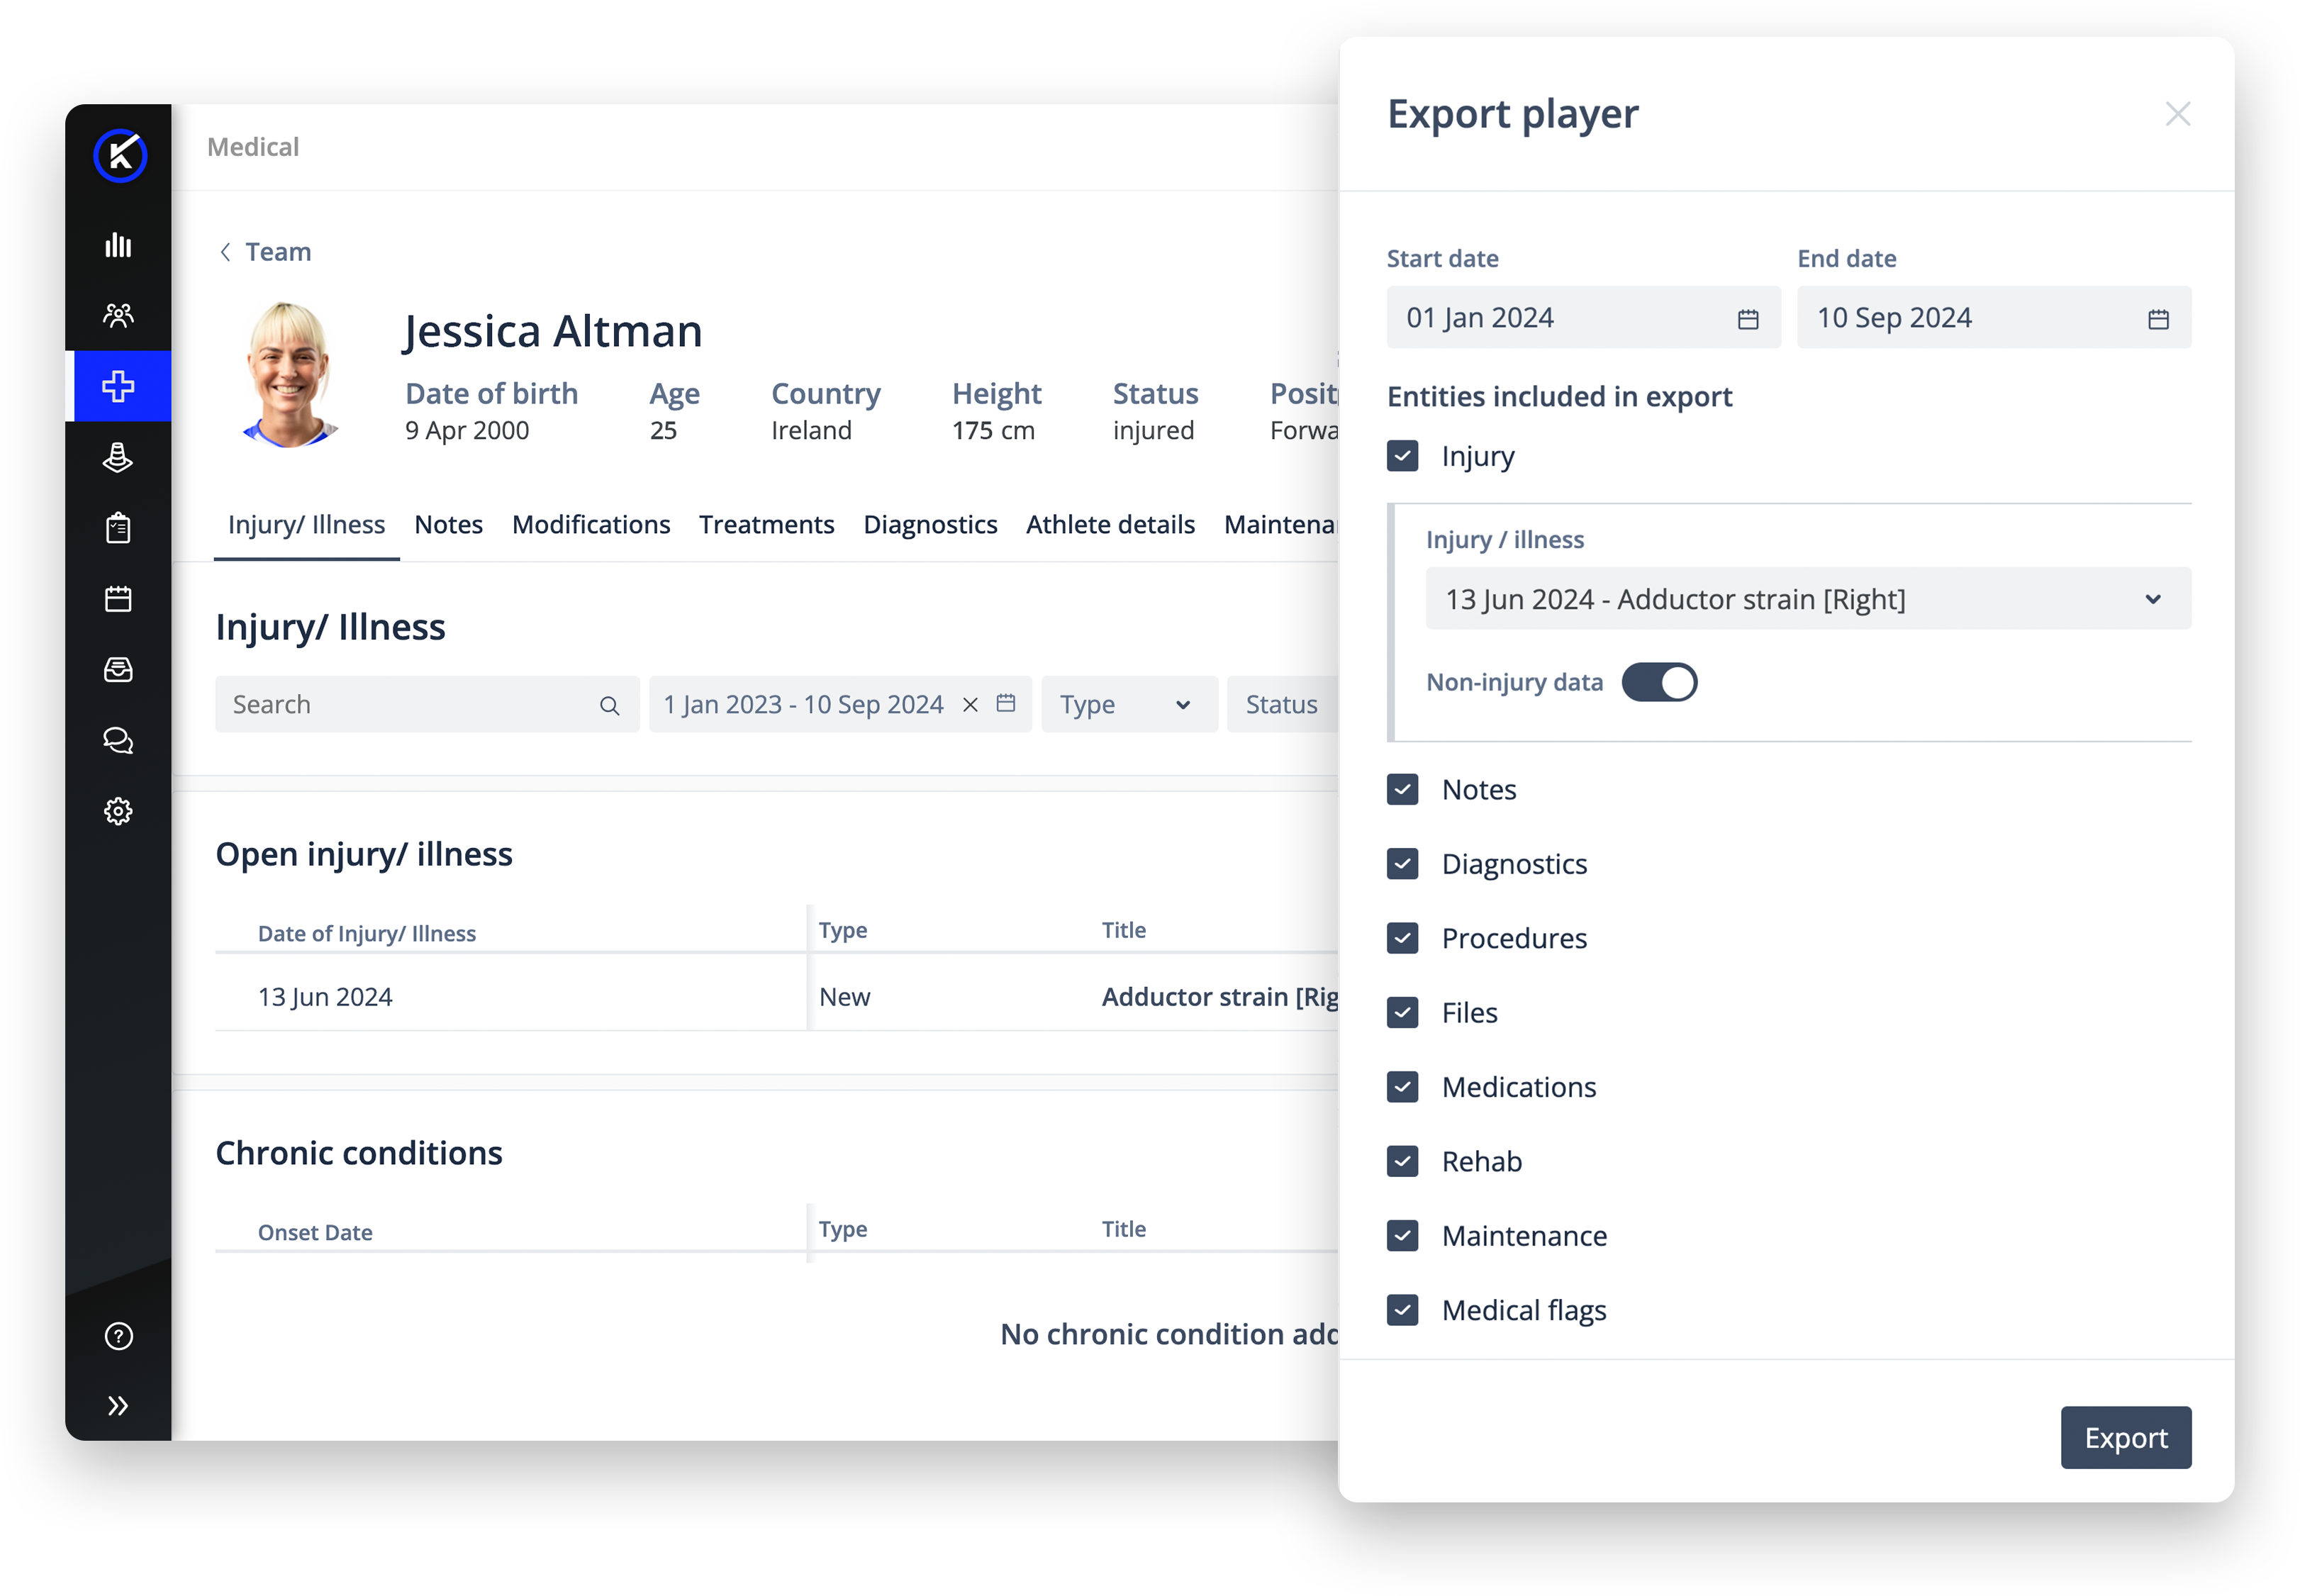Expand the sidebar with double chevron
The height and width of the screenshot is (1596, 2300).
pos(118,1406)
